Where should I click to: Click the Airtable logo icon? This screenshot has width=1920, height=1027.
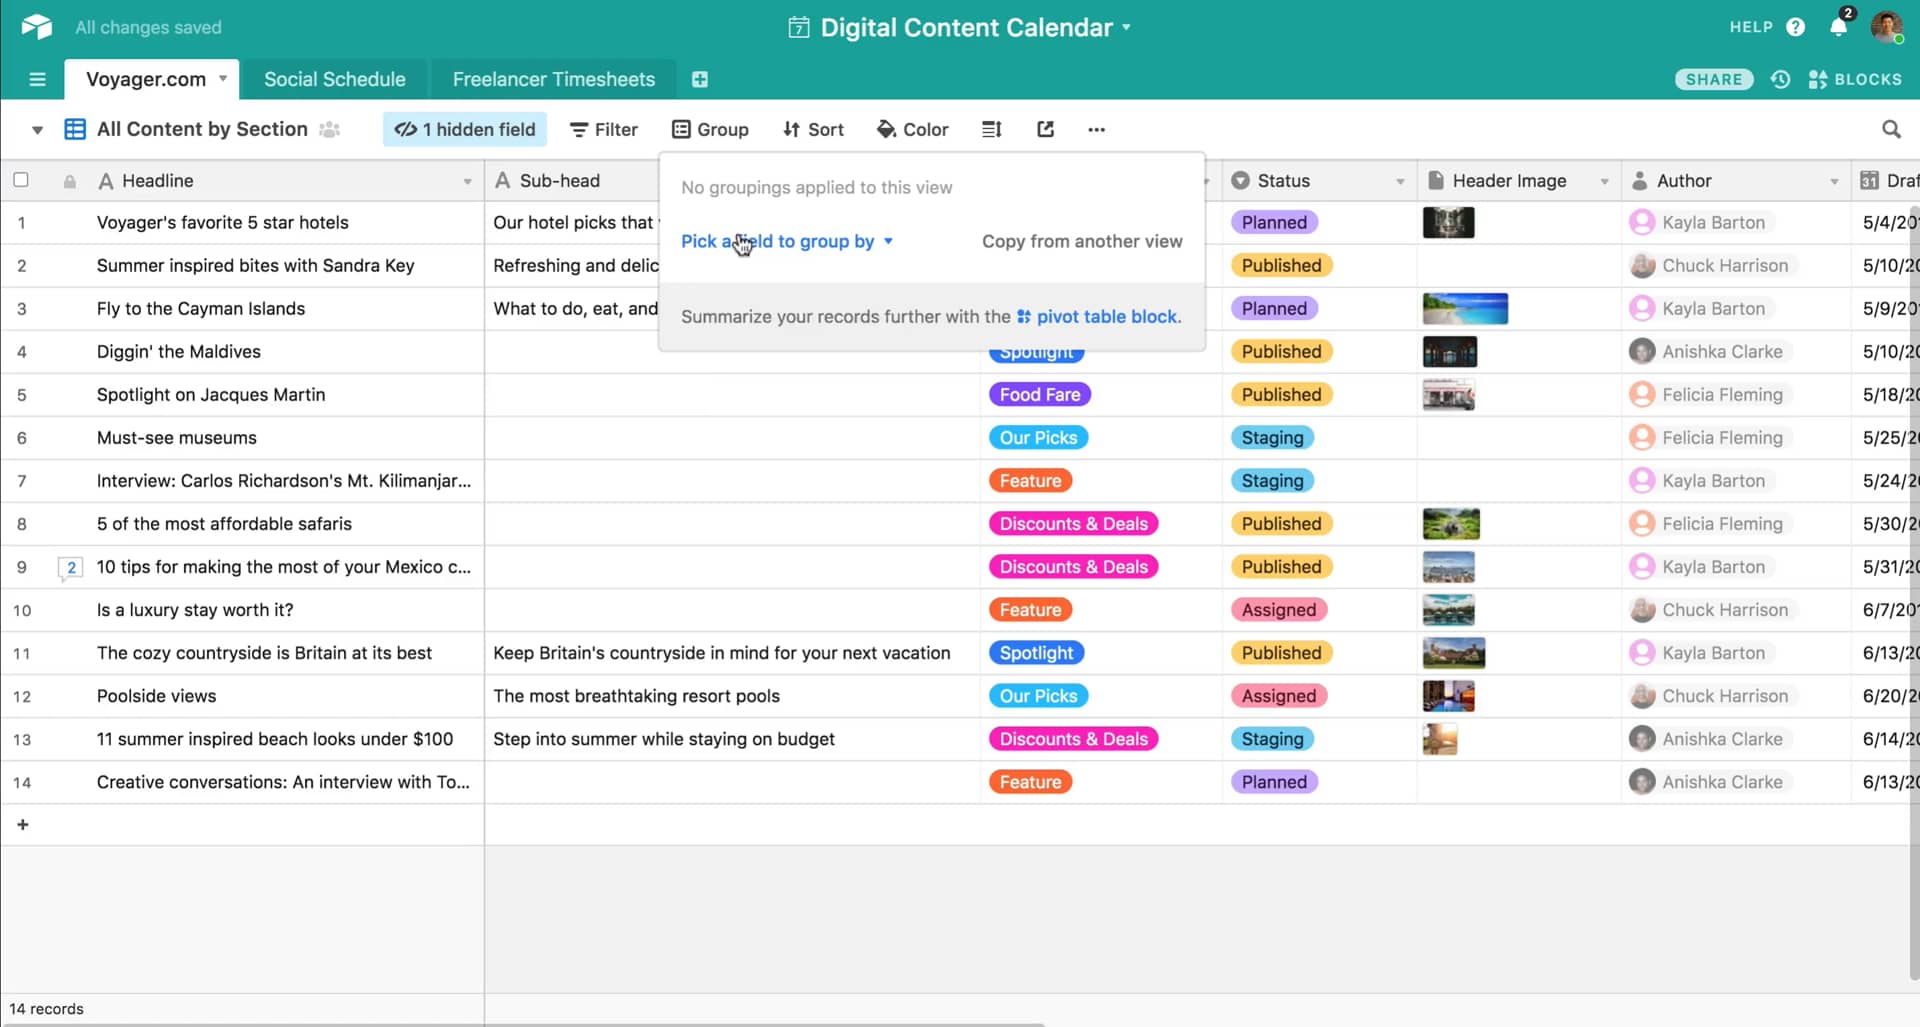click(36, 27)
